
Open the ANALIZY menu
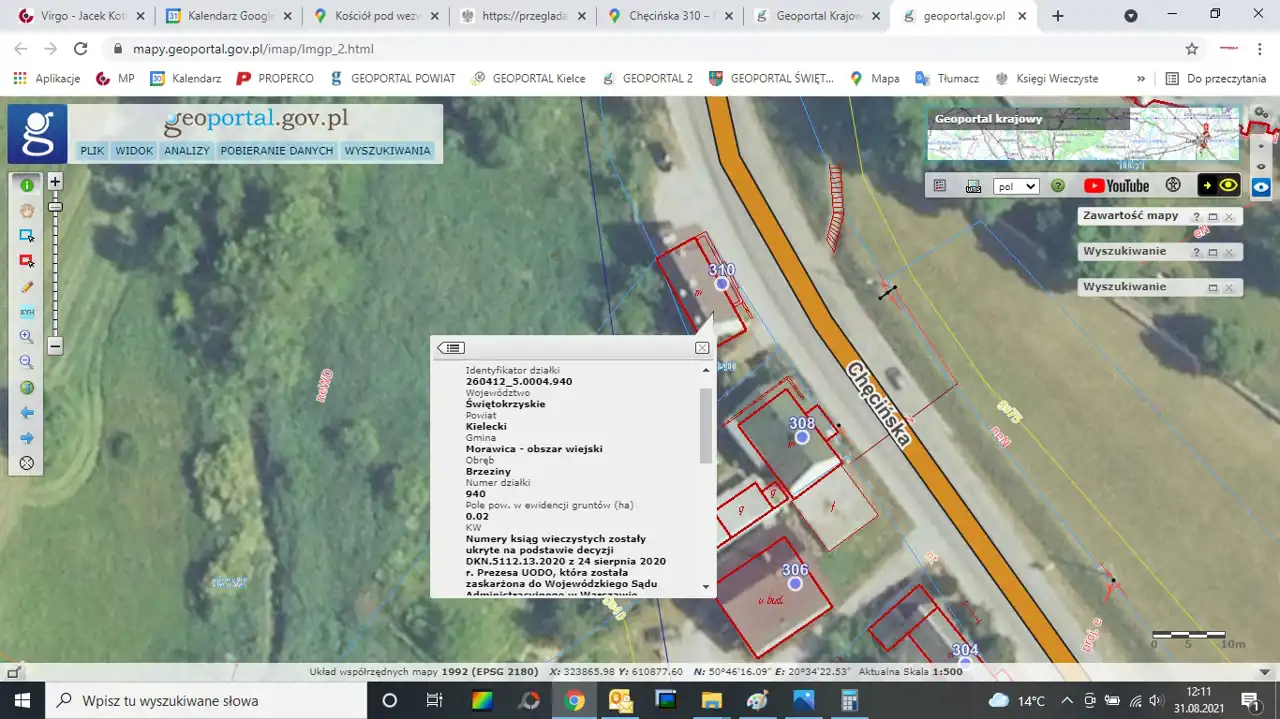(187, 151)
